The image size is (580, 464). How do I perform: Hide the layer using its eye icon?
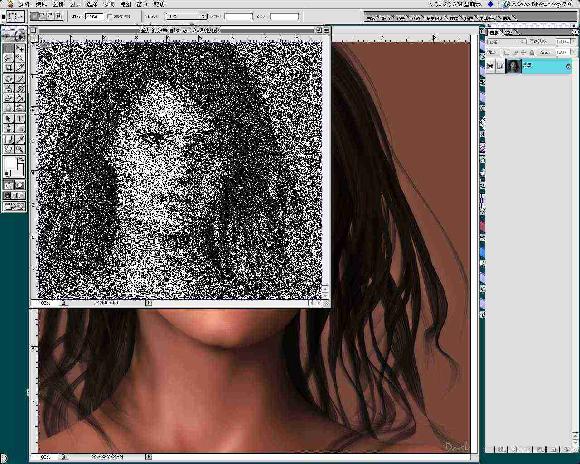point(490,66)
